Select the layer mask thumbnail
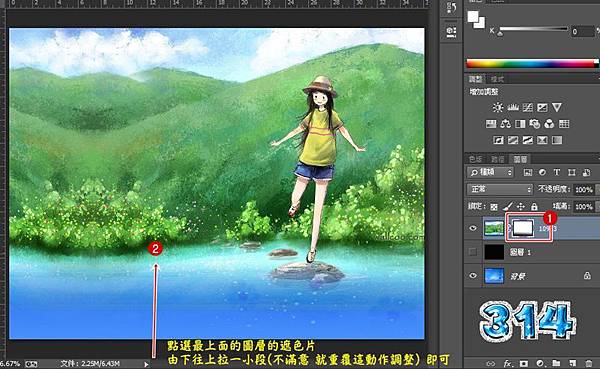Screen dimensions: 600x369 [x=523, y=228]
